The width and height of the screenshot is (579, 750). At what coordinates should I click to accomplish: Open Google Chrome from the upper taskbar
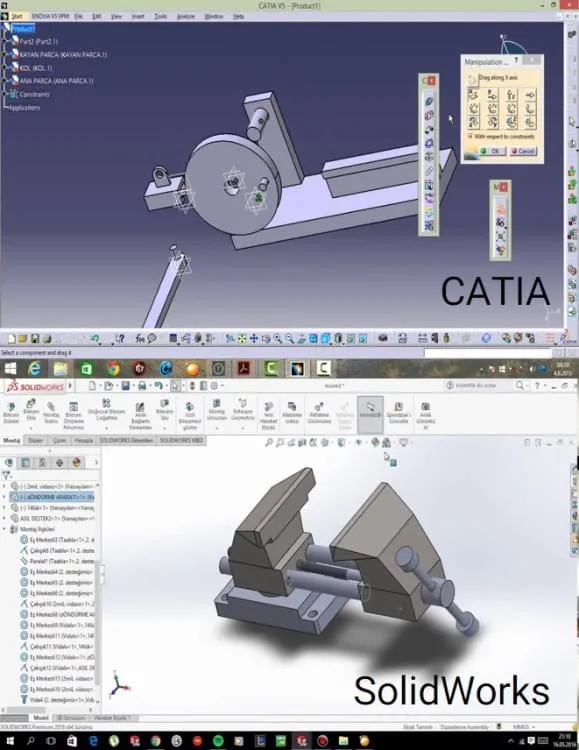click(113, 369)
